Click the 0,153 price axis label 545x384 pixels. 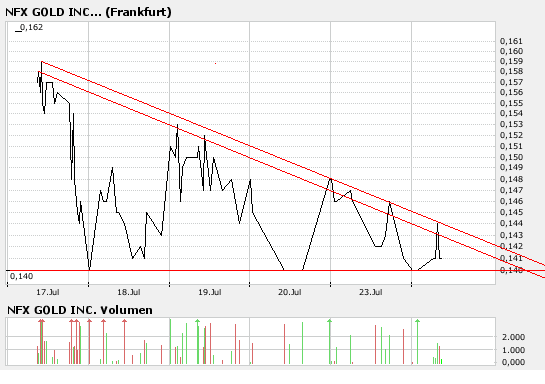pyautogui.click(x=511, y=124)
